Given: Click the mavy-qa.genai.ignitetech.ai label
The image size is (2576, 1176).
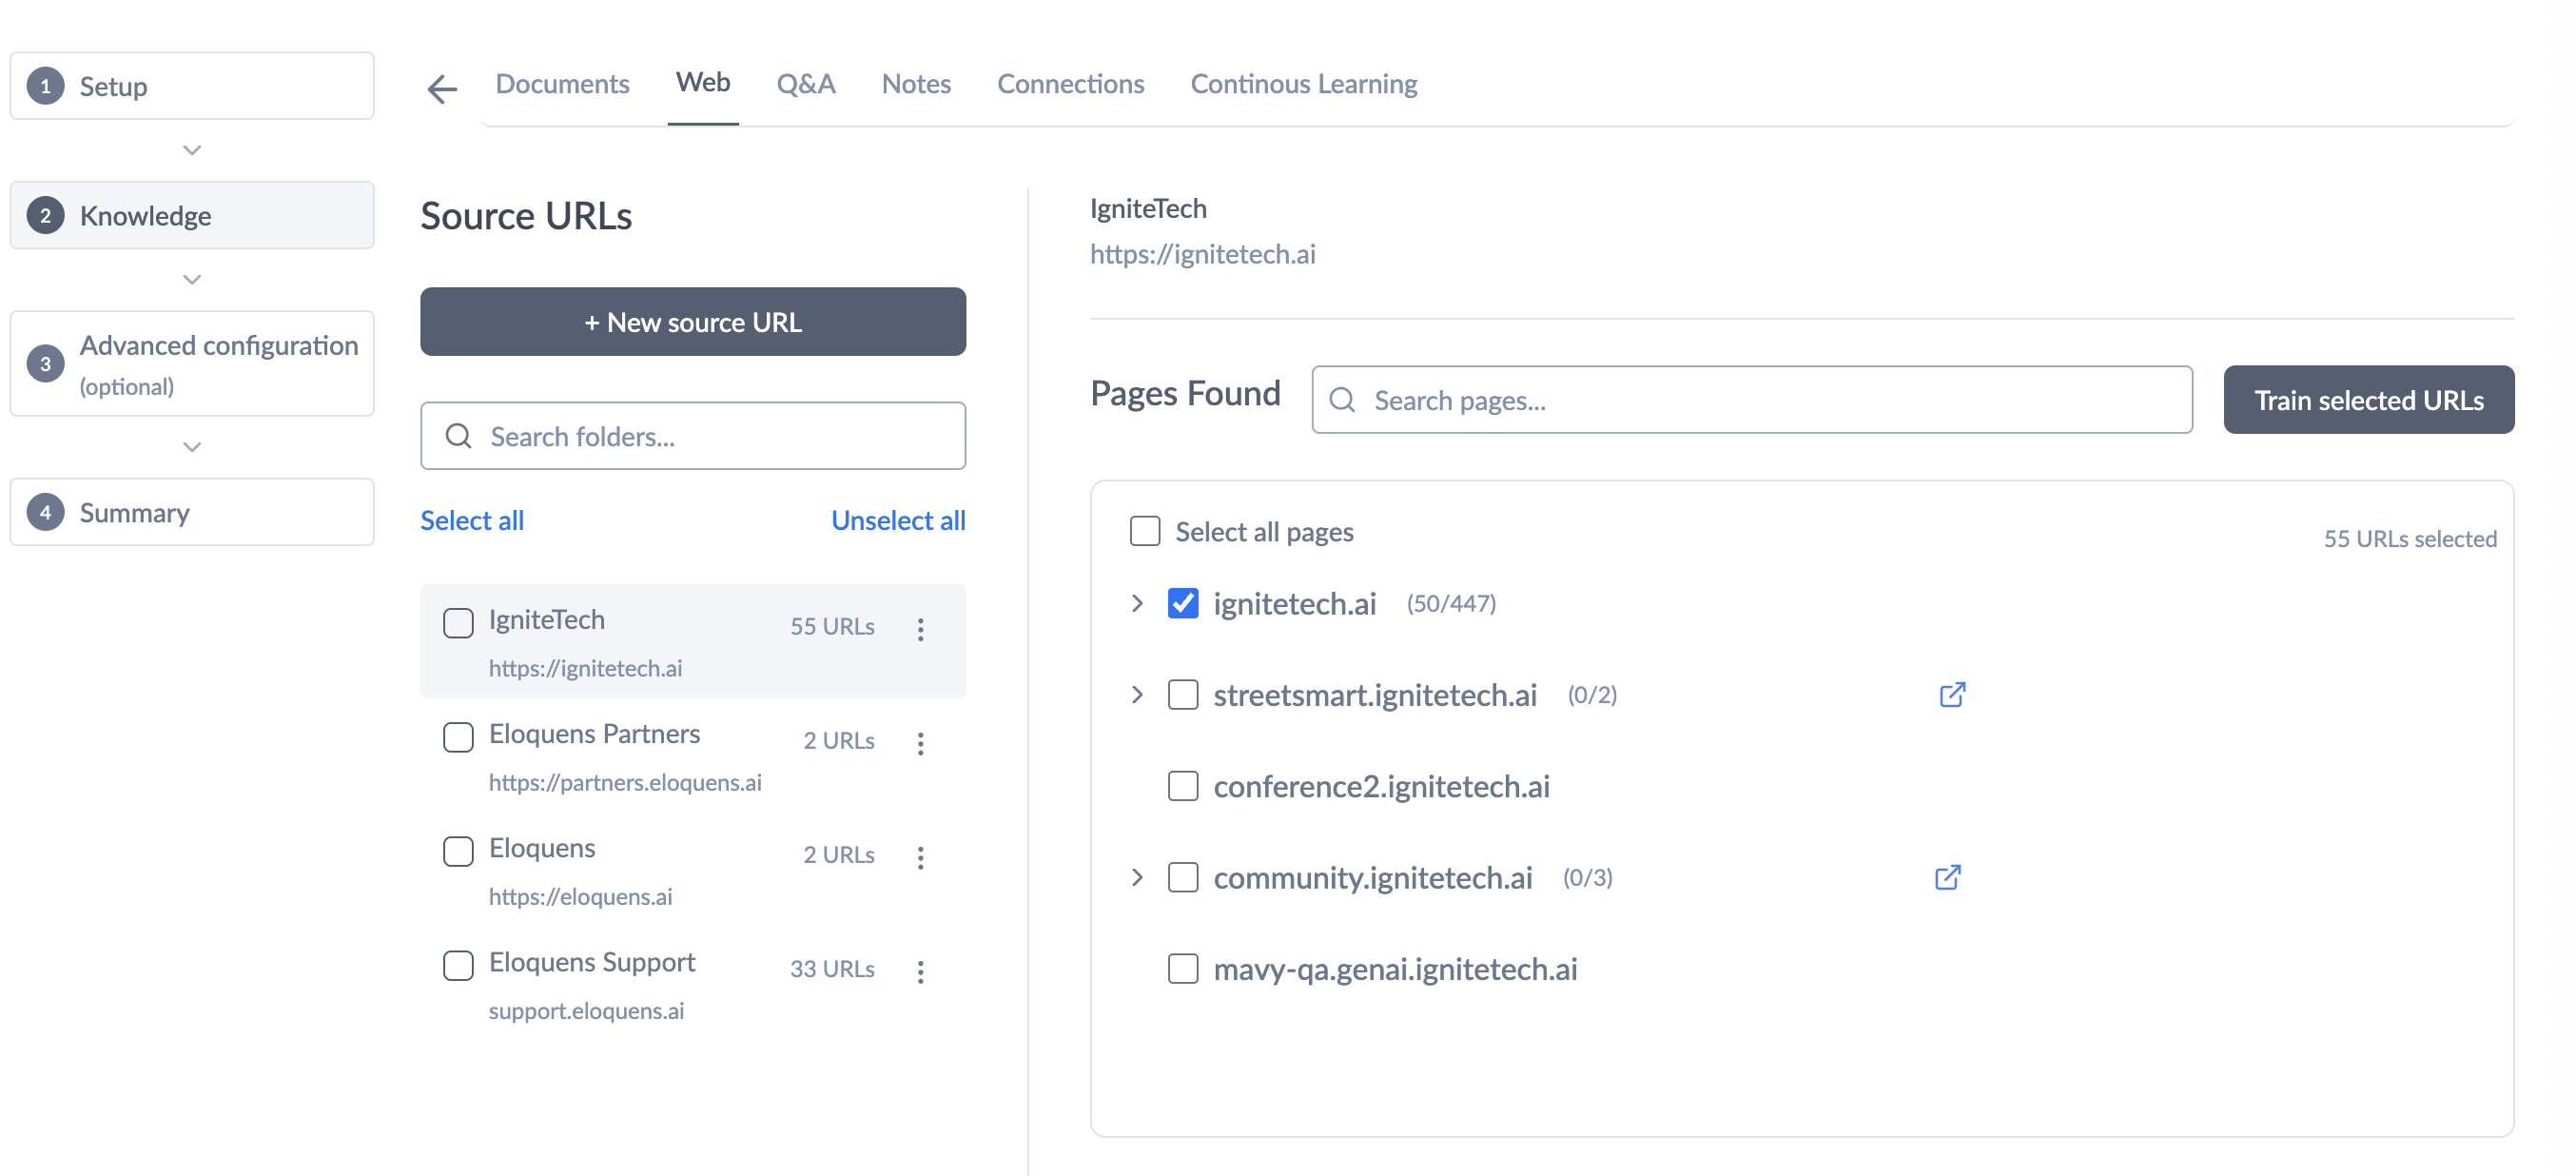Looking at the screenshot, I should 1395,969.
